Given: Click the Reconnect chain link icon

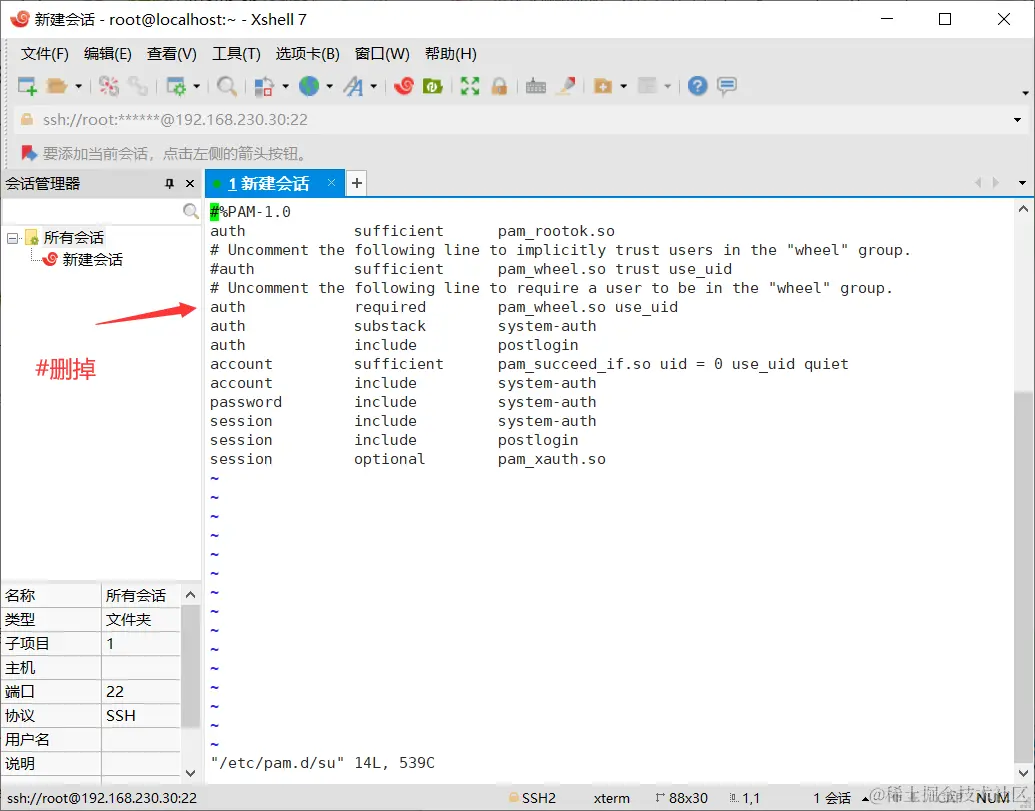Looking at the screenshot, I should pos(138,86).
